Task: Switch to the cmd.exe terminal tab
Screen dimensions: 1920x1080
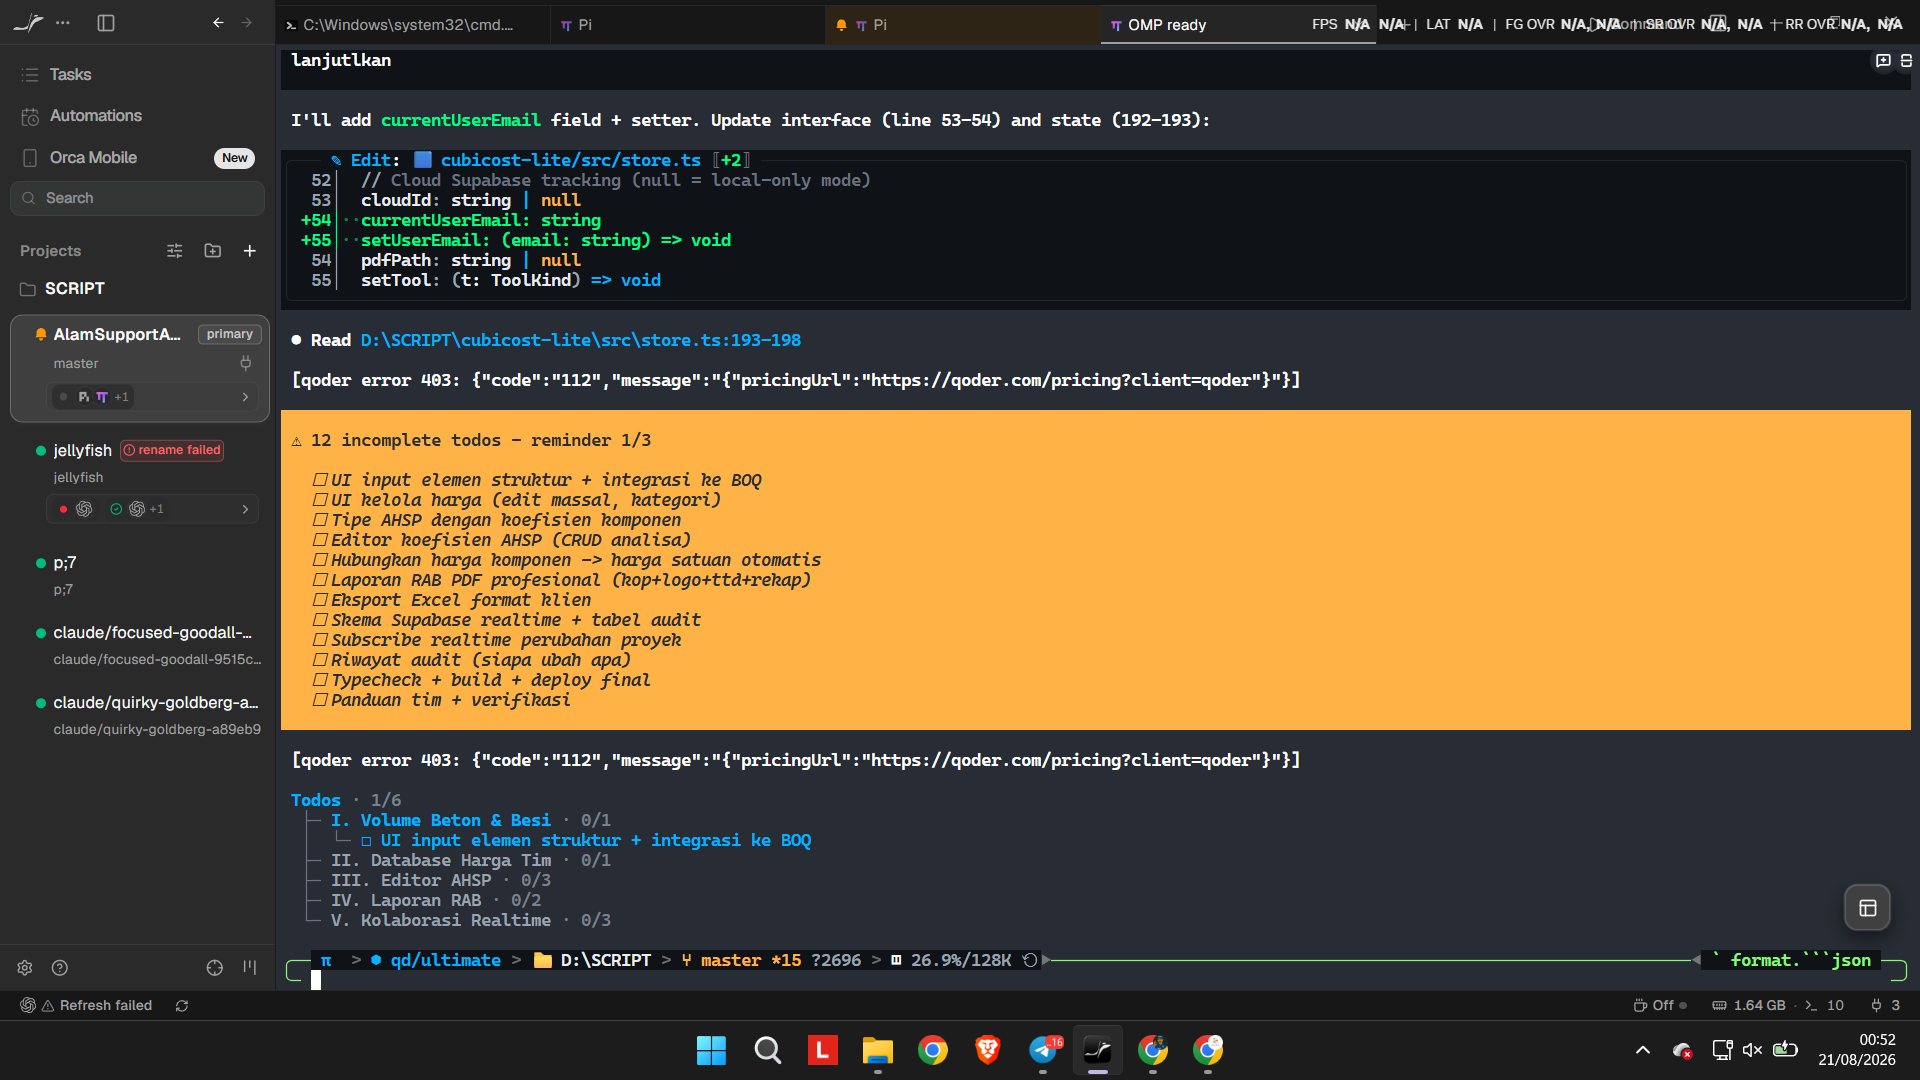Action: click(x=413, y=25)
